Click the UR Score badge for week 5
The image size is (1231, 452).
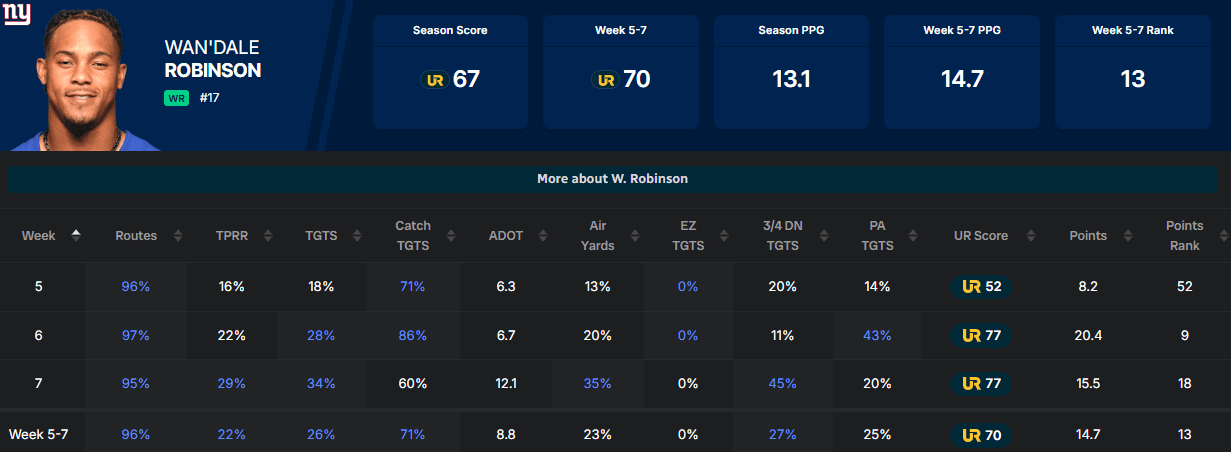click(x=980, y=286)
